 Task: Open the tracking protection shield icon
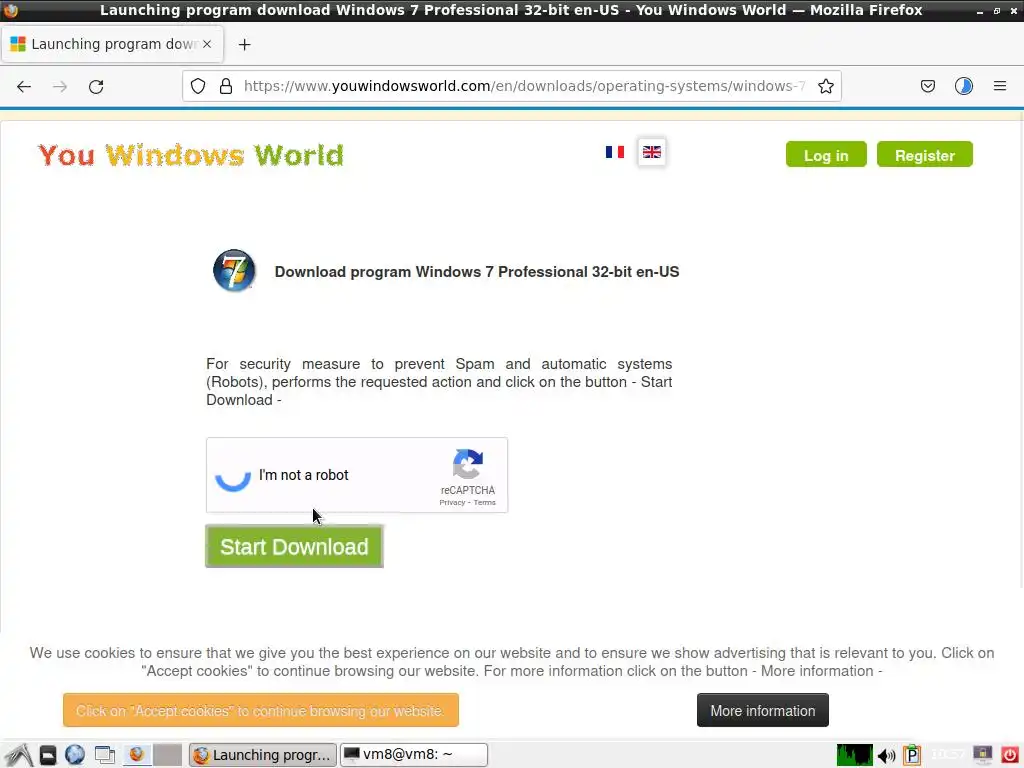(198, 86)
